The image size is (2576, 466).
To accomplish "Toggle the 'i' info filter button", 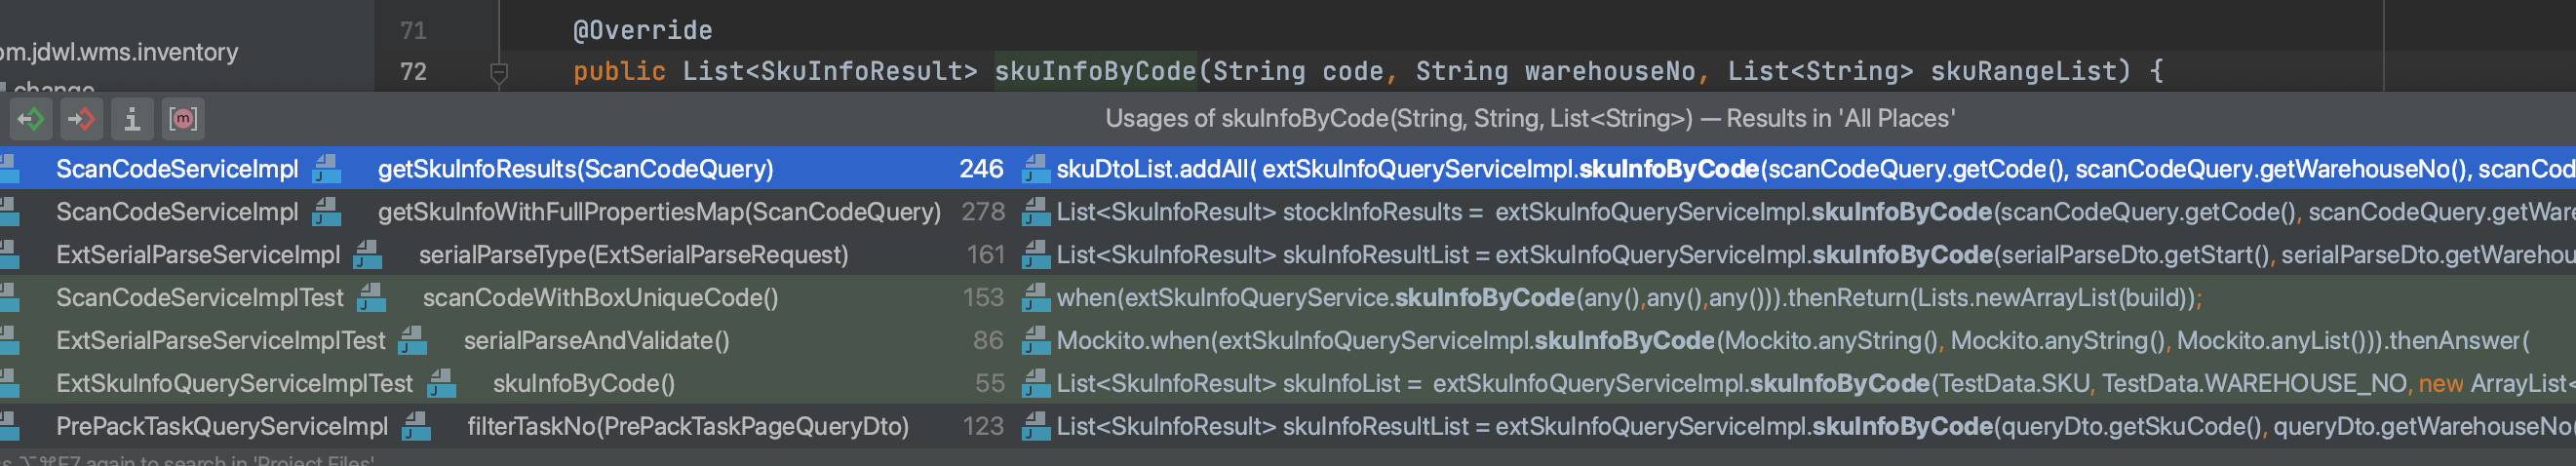I will (131, 120).
